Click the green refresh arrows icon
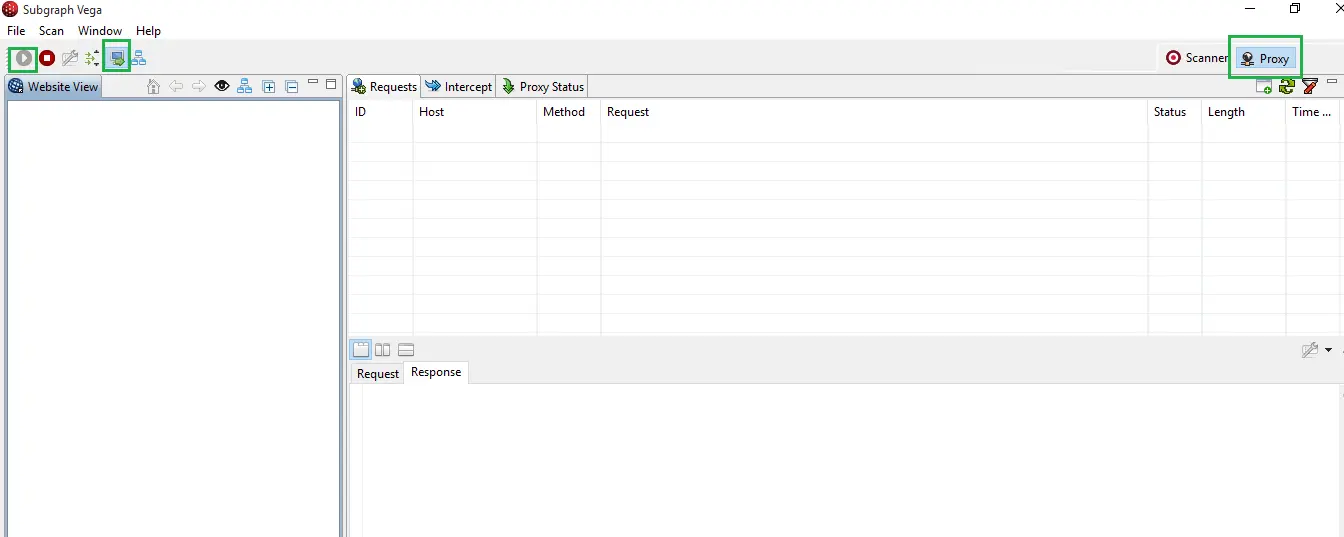Viewport: 1344px width, 537px height. (x=1287, y=87)
